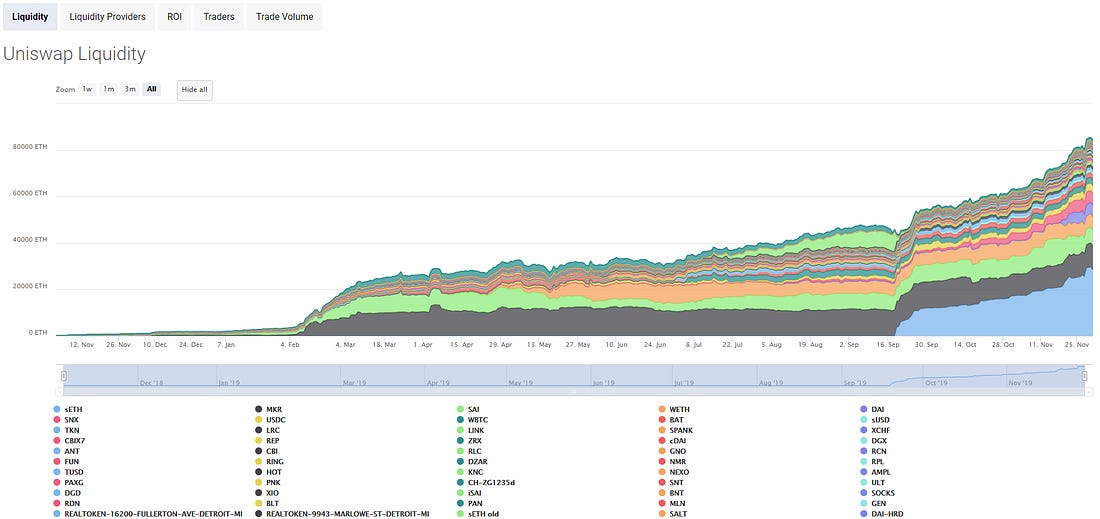
Task: Click the SOCKS legend label
Action: 883,493
